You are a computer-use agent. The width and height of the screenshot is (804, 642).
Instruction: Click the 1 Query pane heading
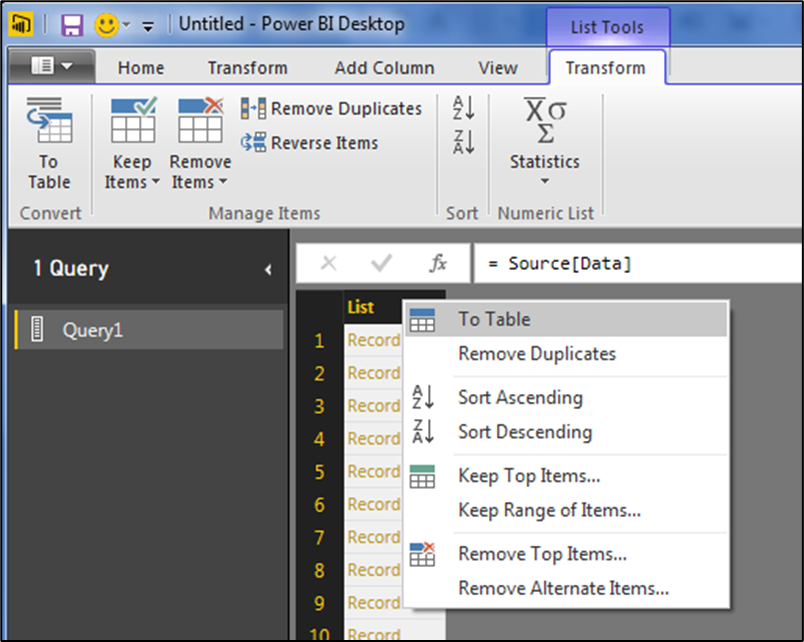71,269
